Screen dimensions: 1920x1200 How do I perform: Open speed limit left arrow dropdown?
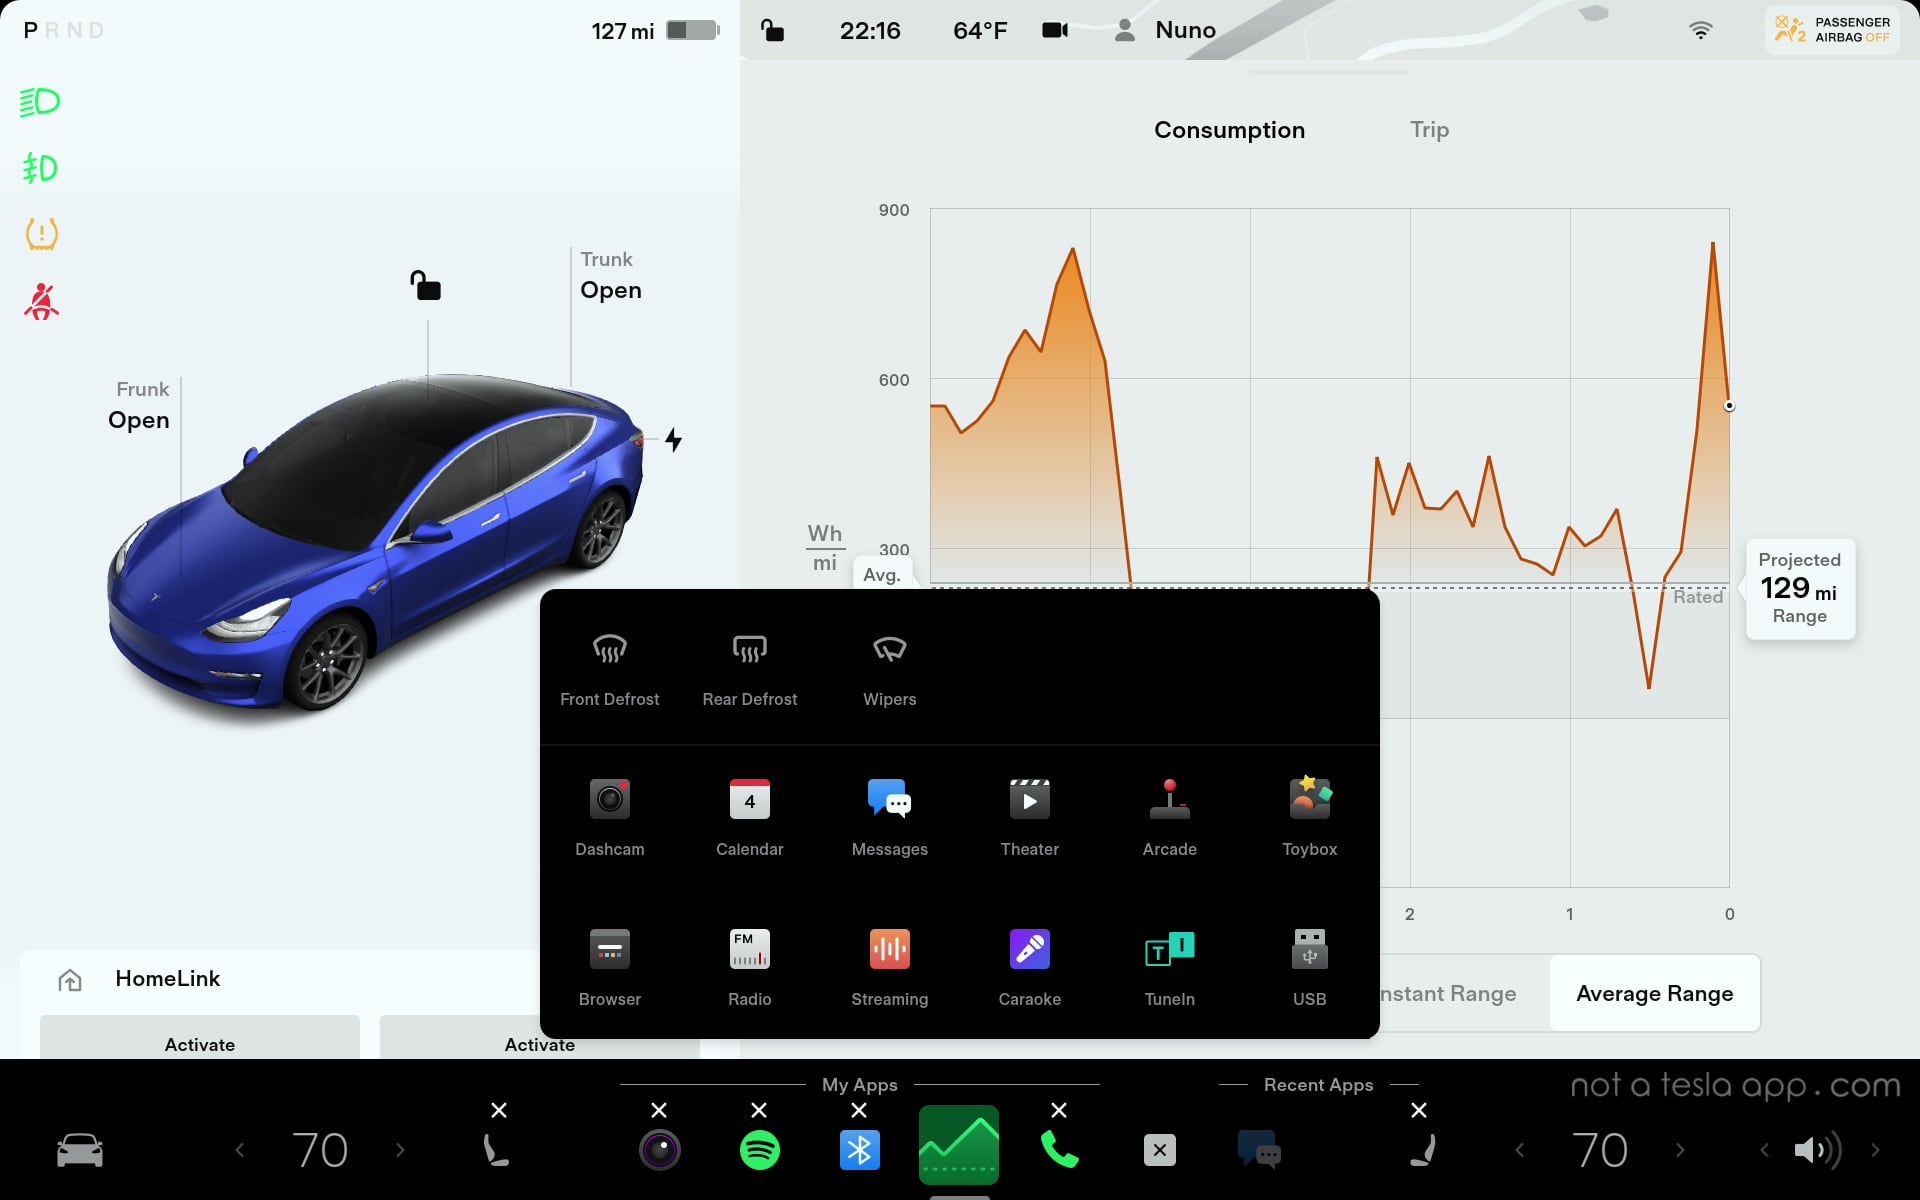click(241, 1149)
